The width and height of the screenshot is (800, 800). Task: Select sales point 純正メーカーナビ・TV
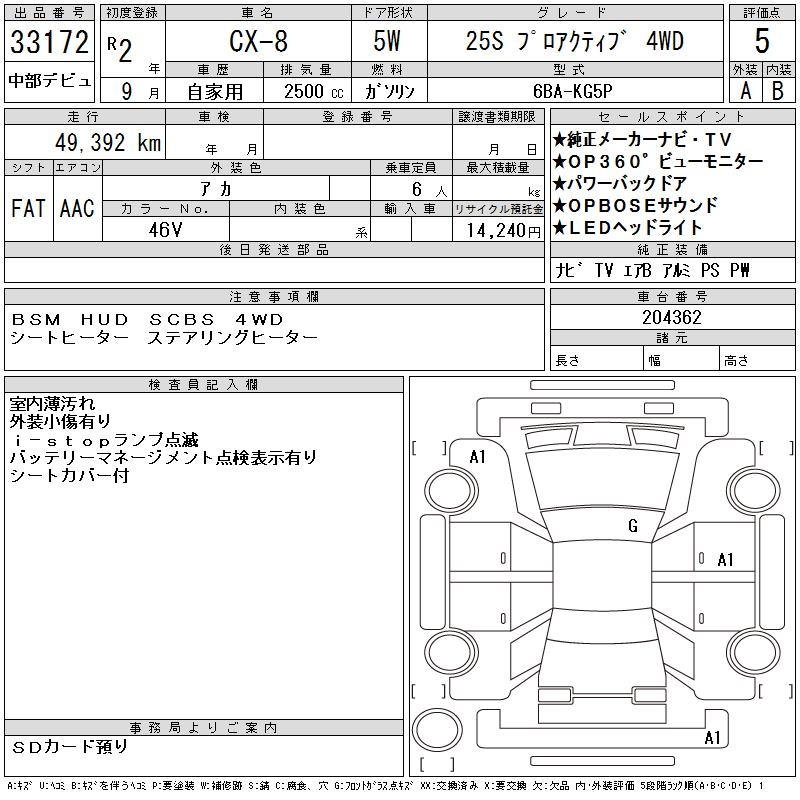click(643, 139)
